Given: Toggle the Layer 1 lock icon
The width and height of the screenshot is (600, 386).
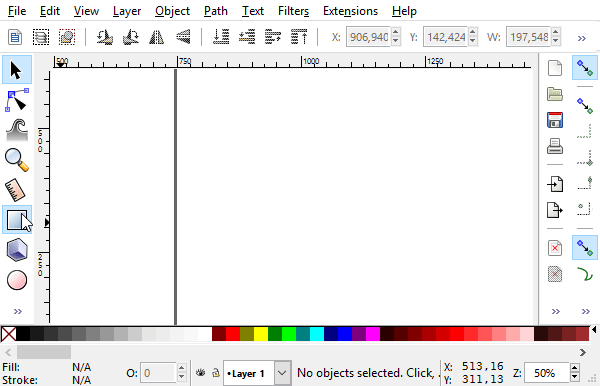Looking at the screenshot, I should click(x=216, y=373).
